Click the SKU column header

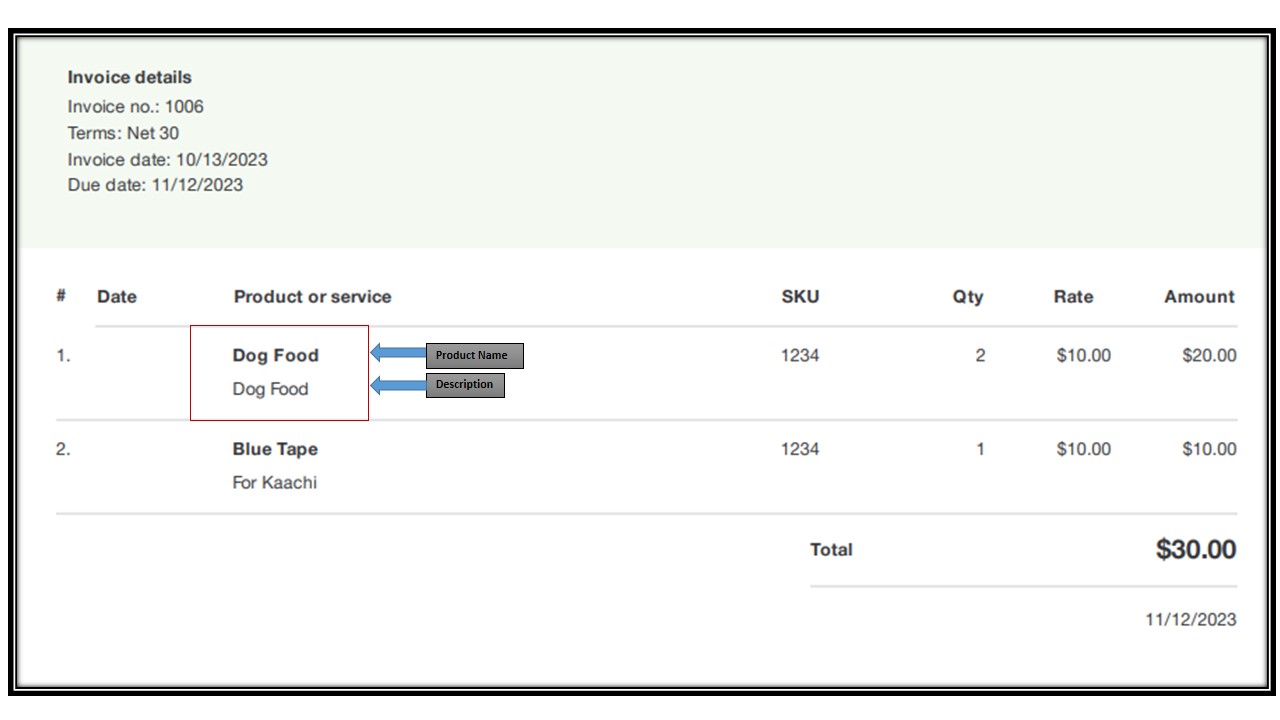800,296
